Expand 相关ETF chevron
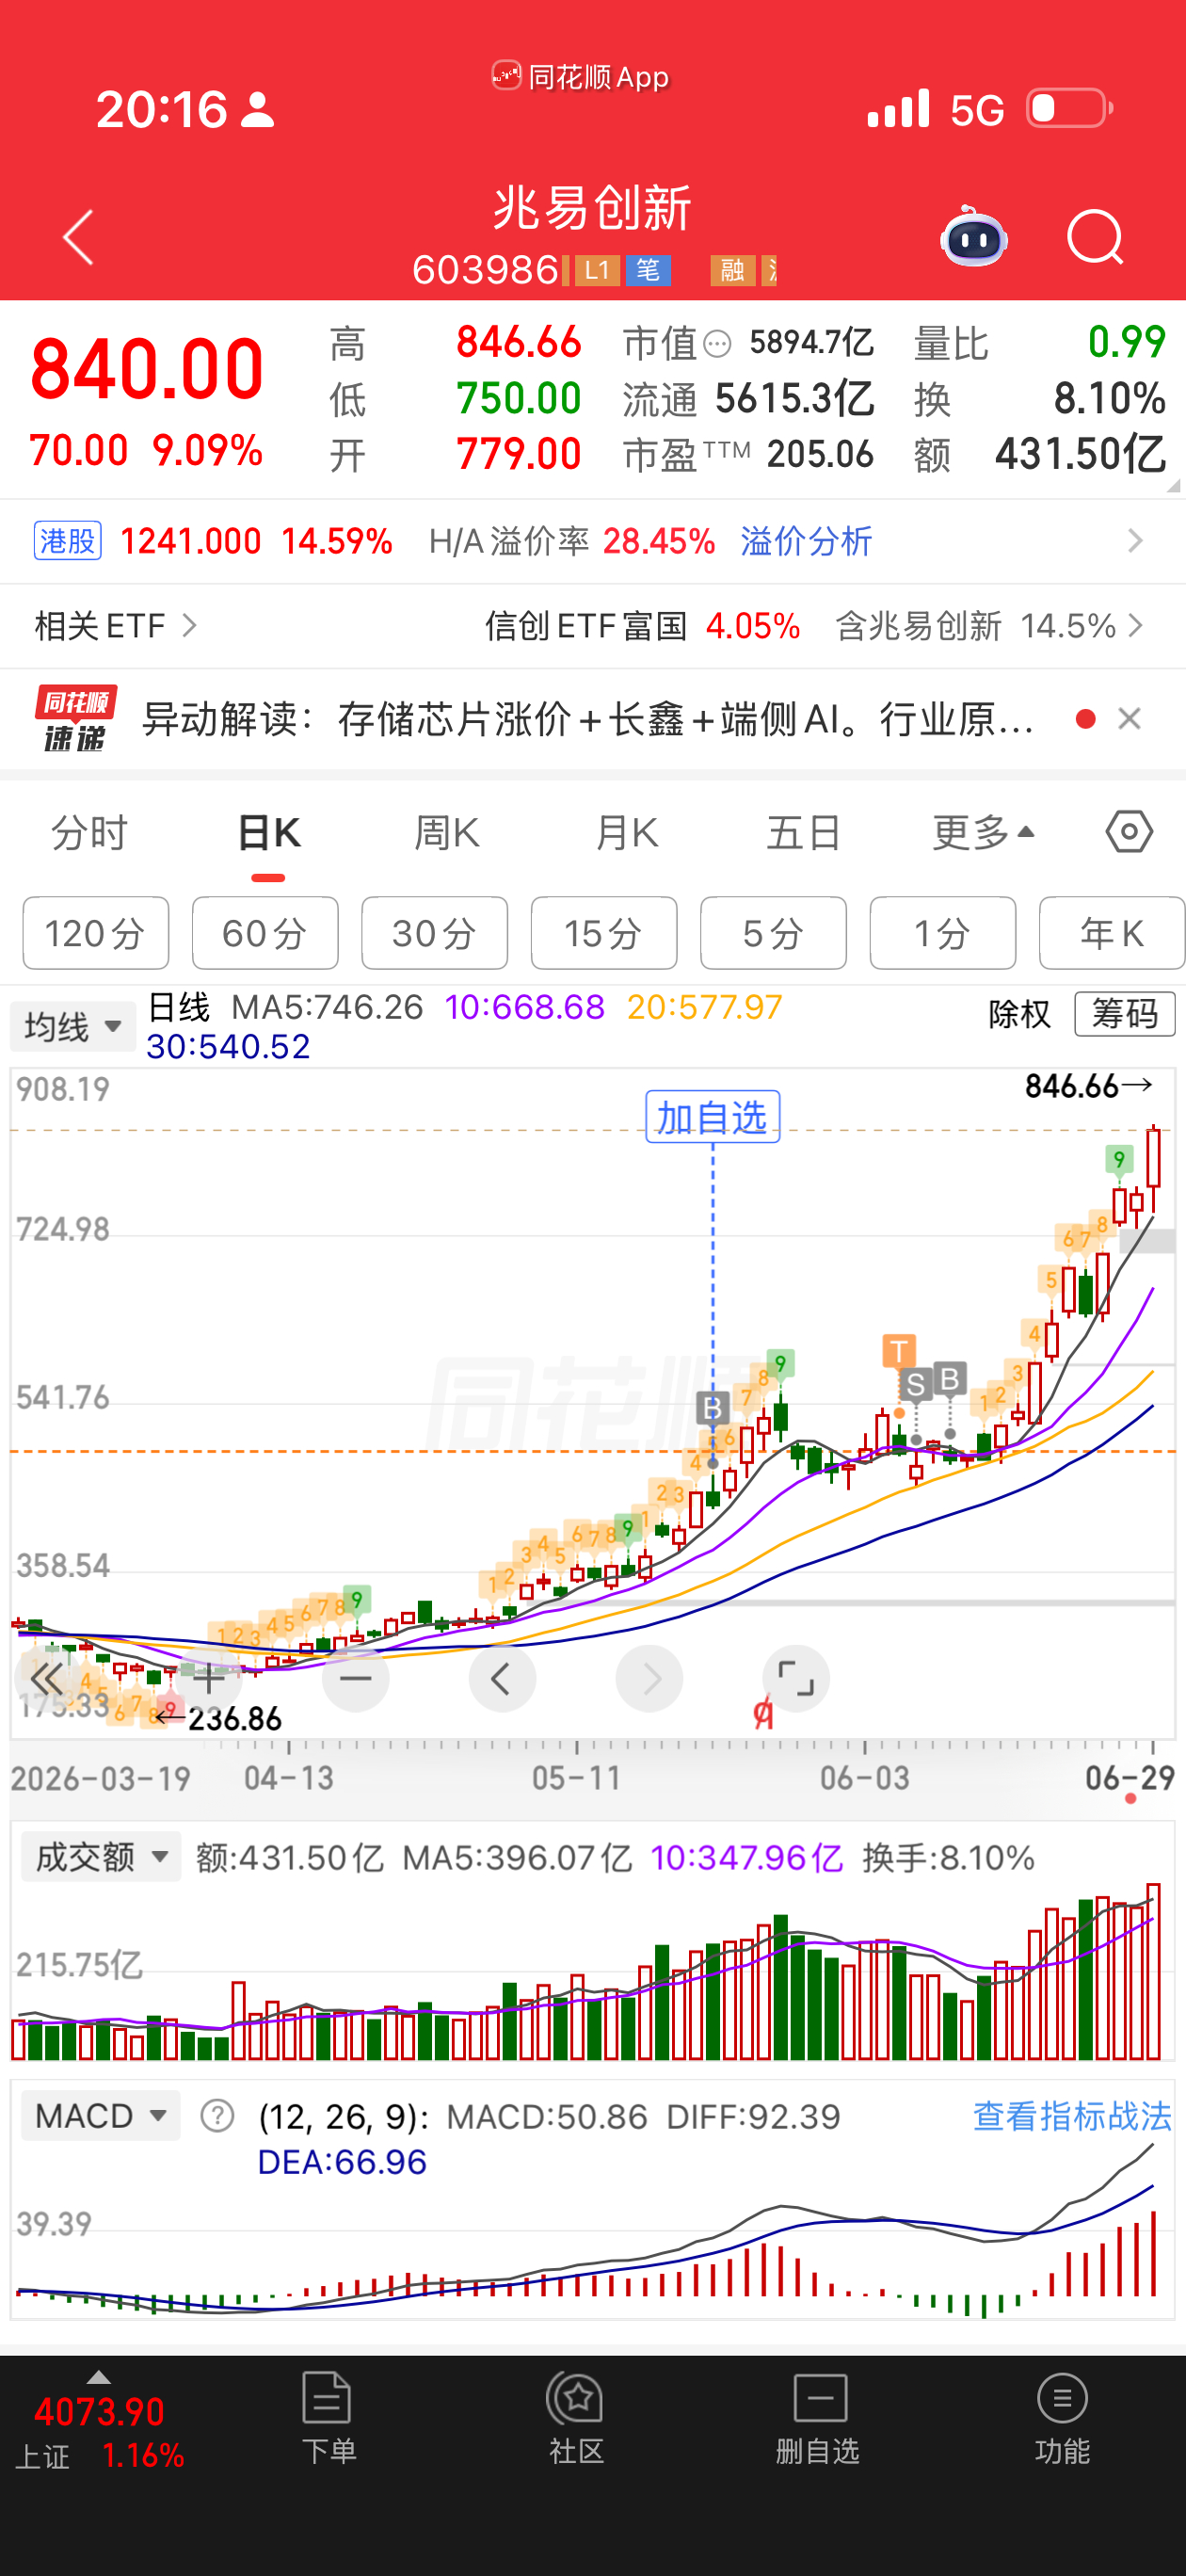 [189, 626]
